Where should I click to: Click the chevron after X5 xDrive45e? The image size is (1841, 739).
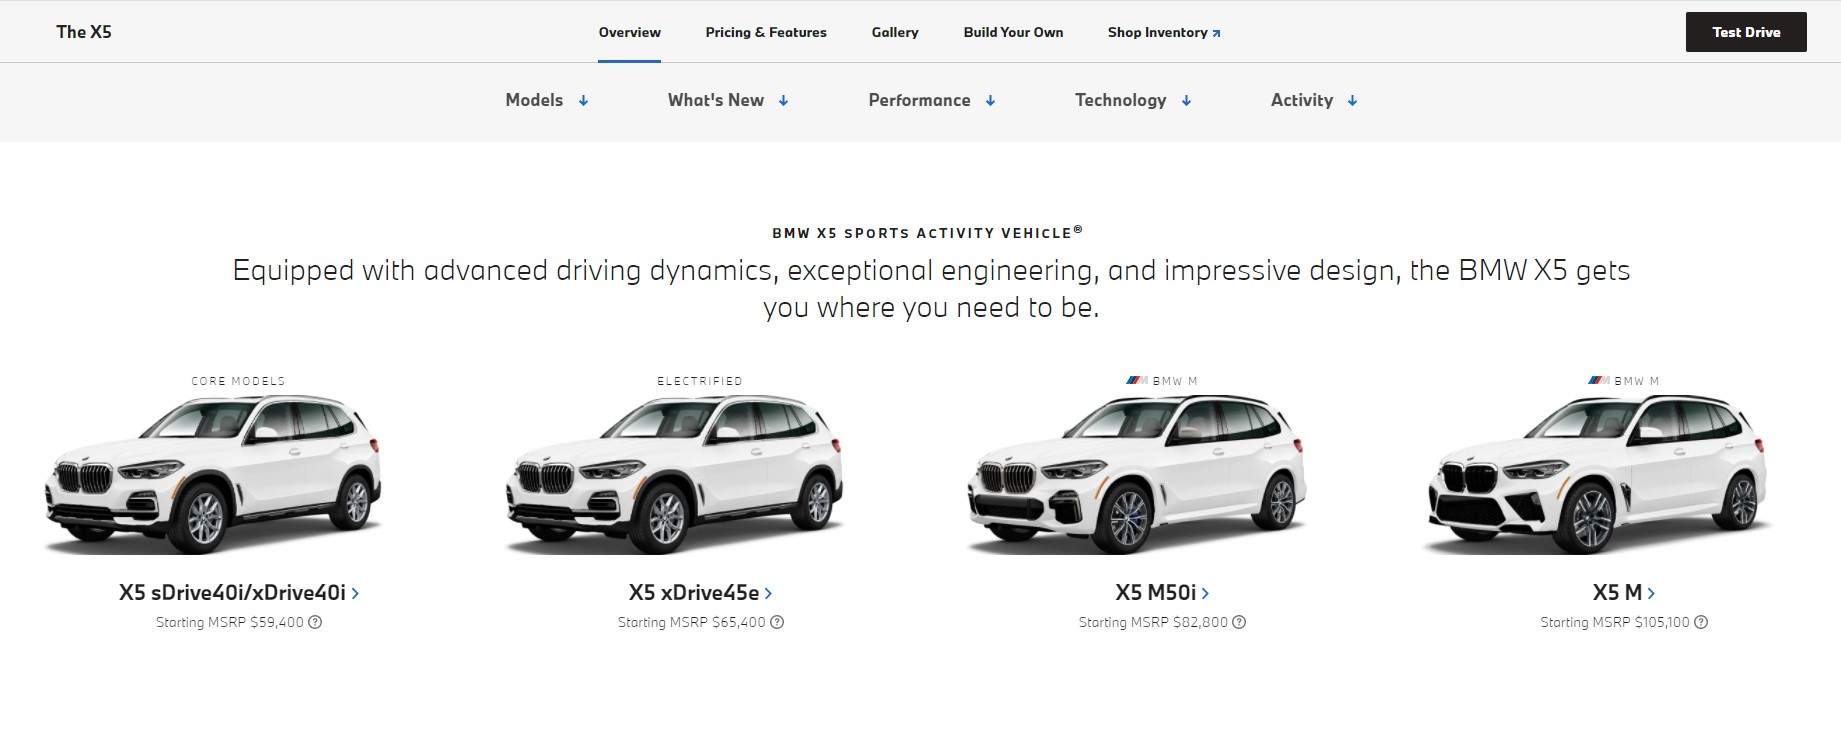pyautogui.click(x=768, y=593)
